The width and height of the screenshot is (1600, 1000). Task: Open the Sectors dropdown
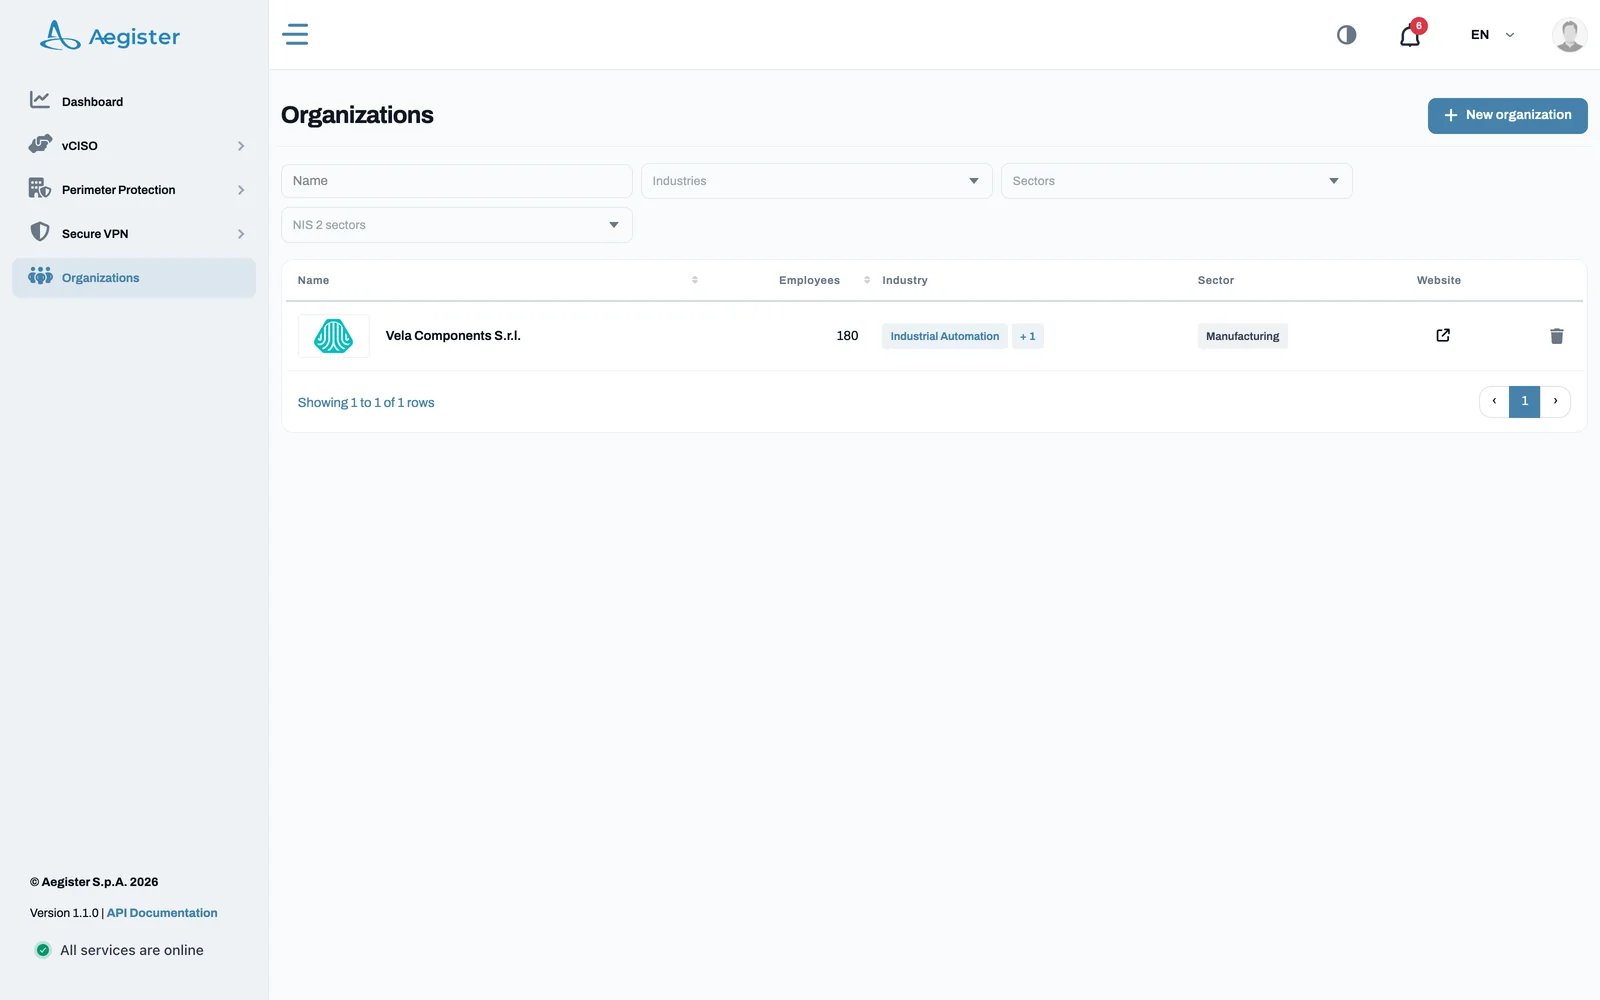click(1177, 181)
